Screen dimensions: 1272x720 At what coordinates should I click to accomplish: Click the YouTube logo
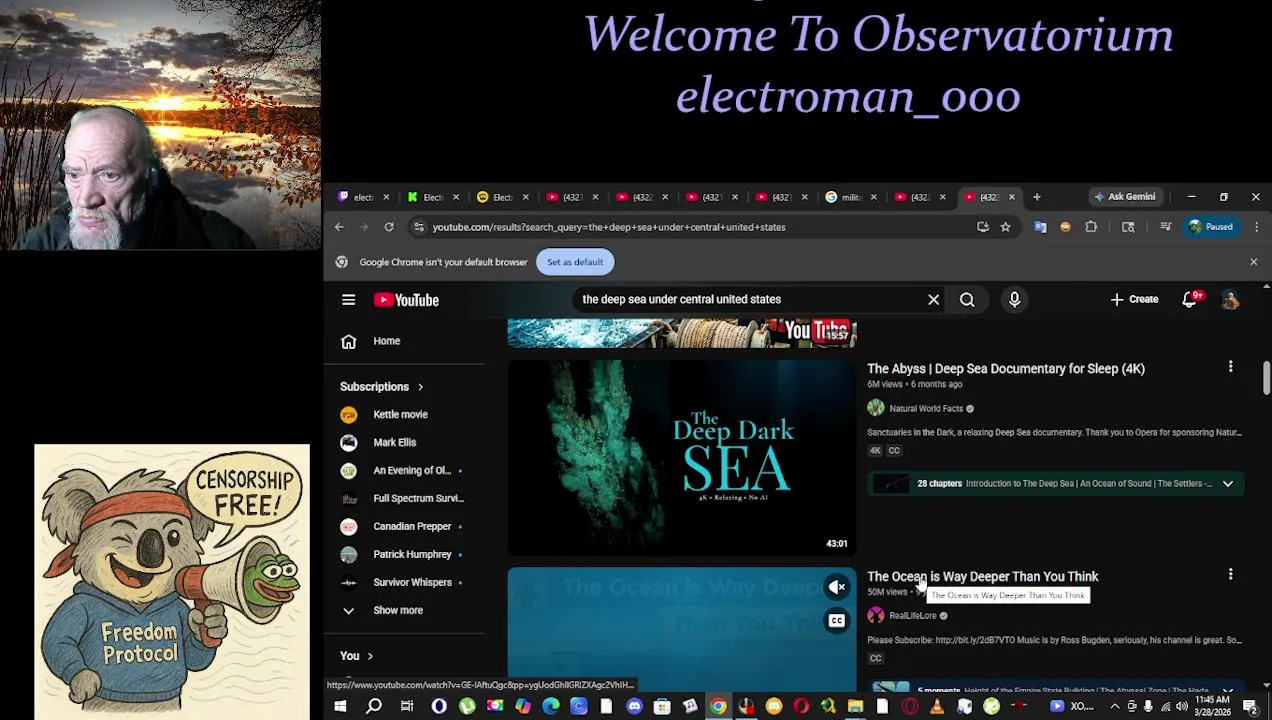coord(406,300)
